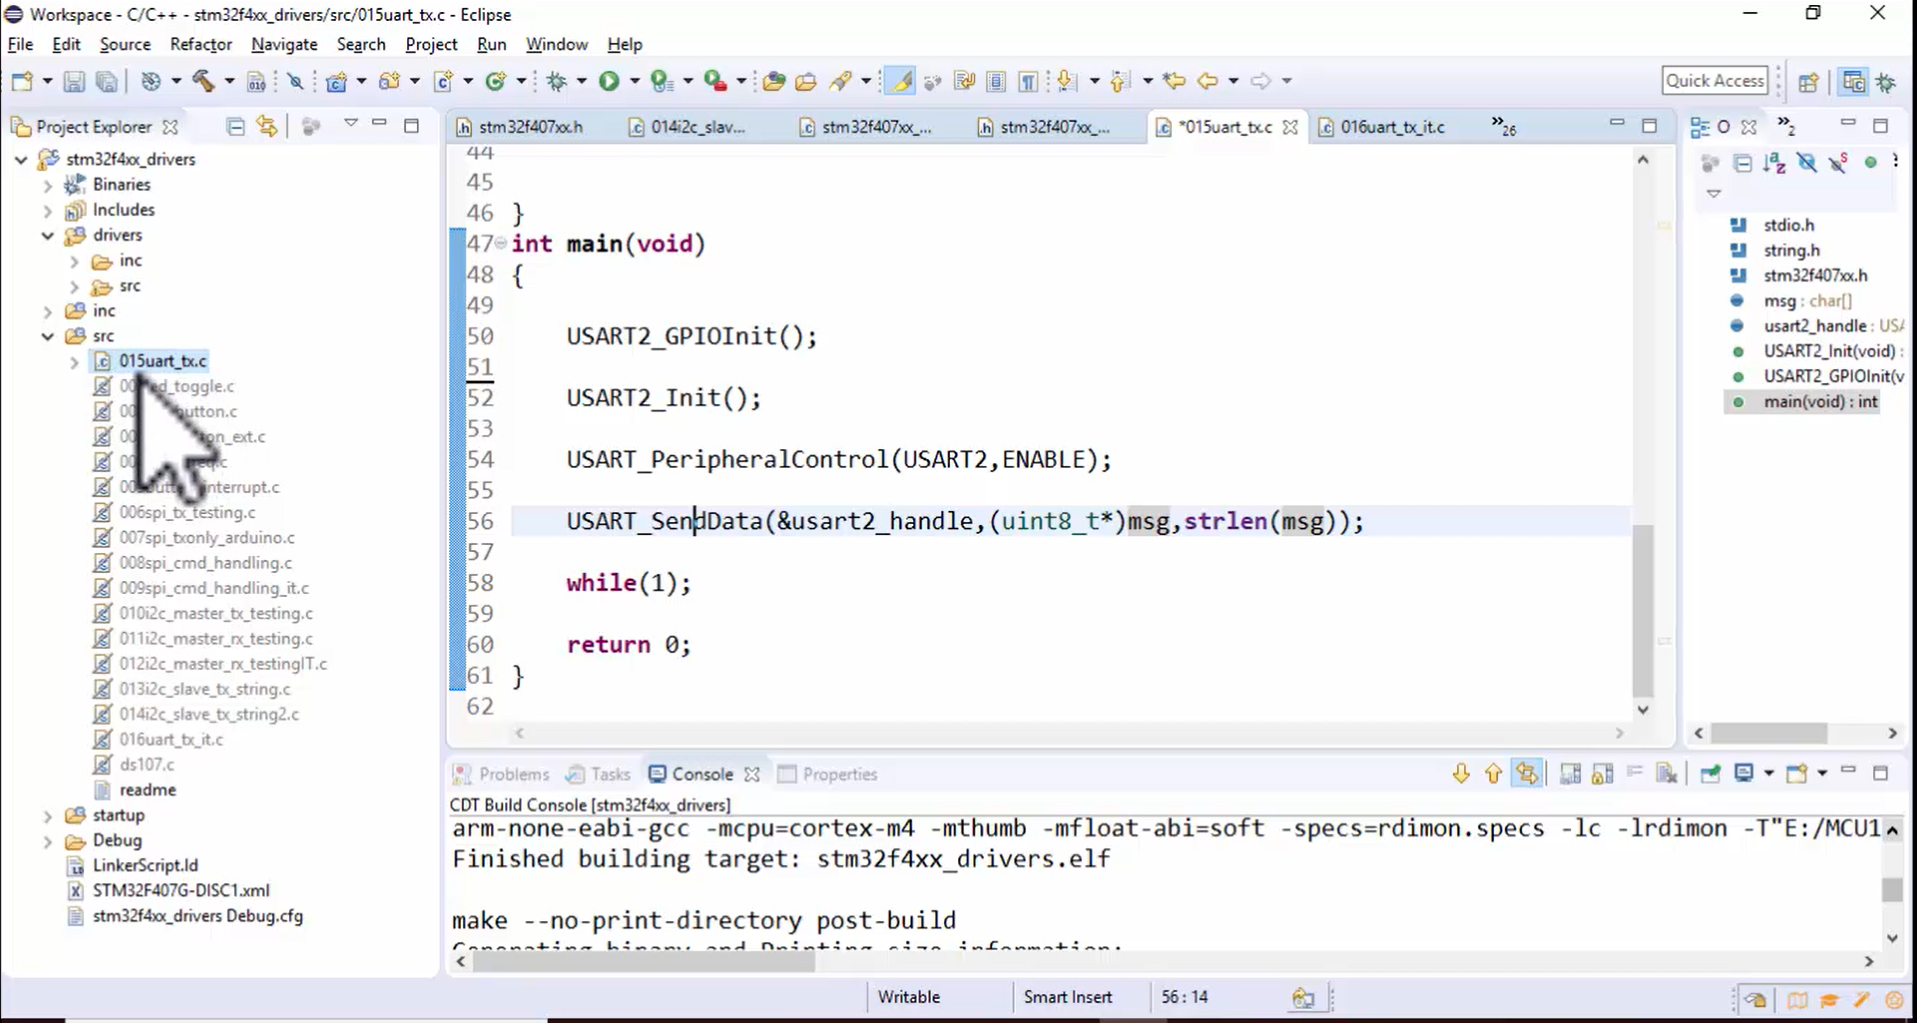Click the New toolbar icon

pos(22,81)
